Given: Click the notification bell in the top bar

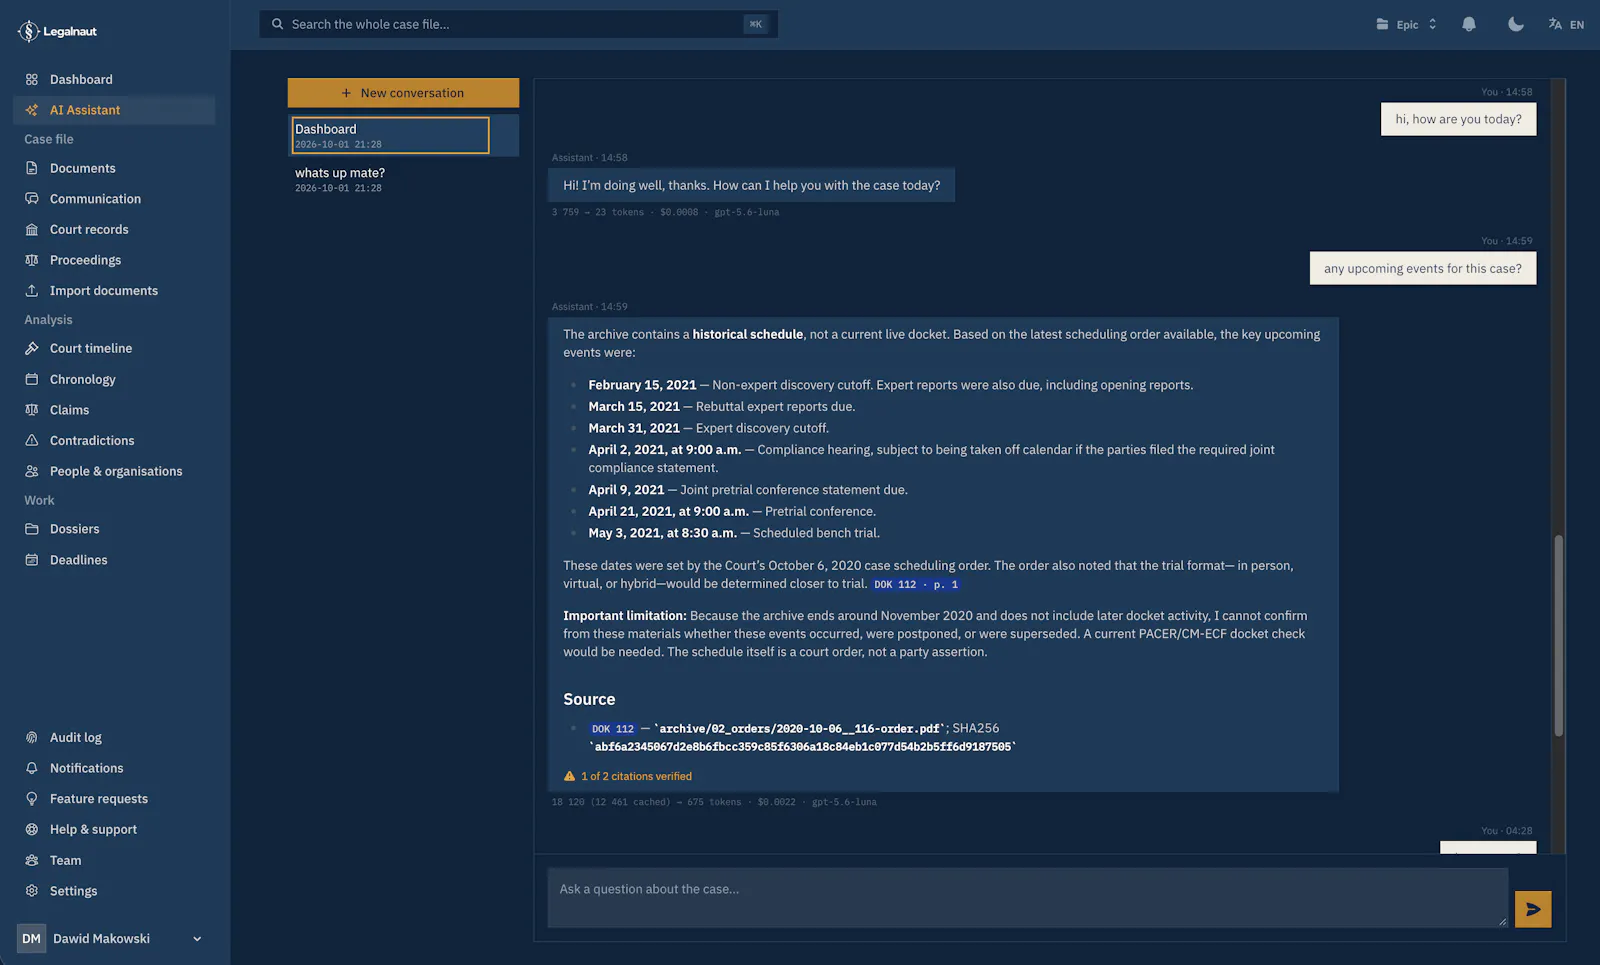Looking at the screenshot, I should pos(1469,24).
